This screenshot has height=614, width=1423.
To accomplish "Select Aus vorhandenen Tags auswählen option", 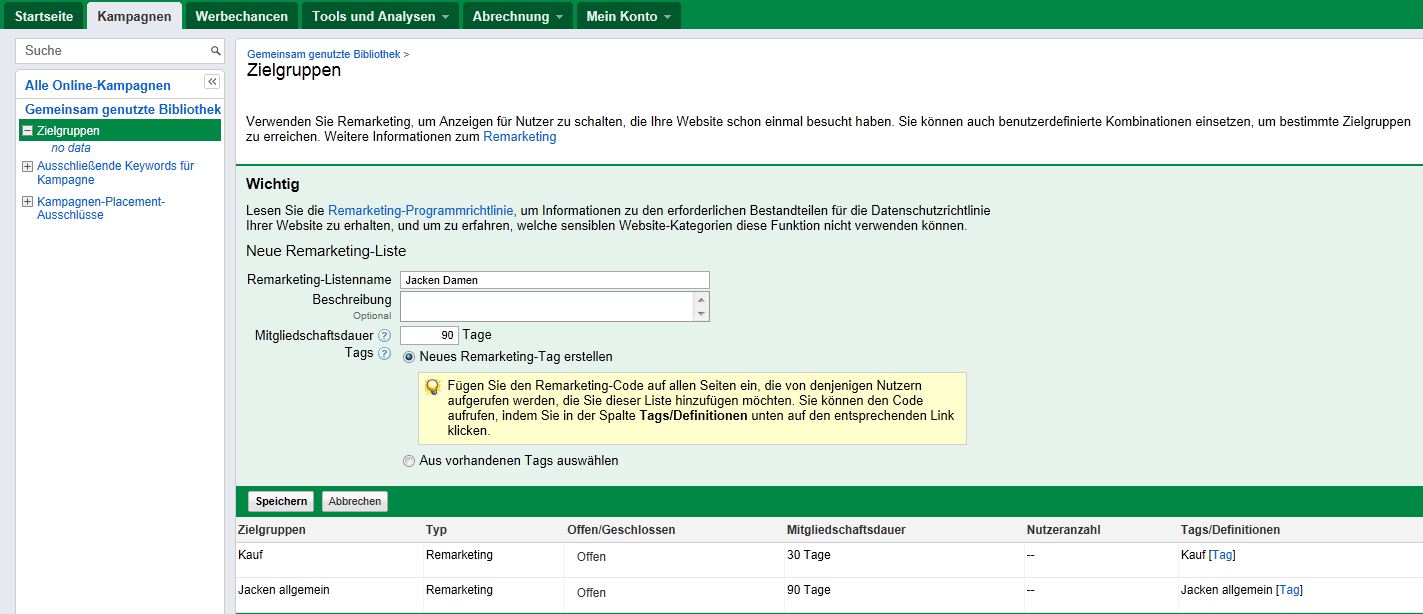I will click(x=408, y=461).
